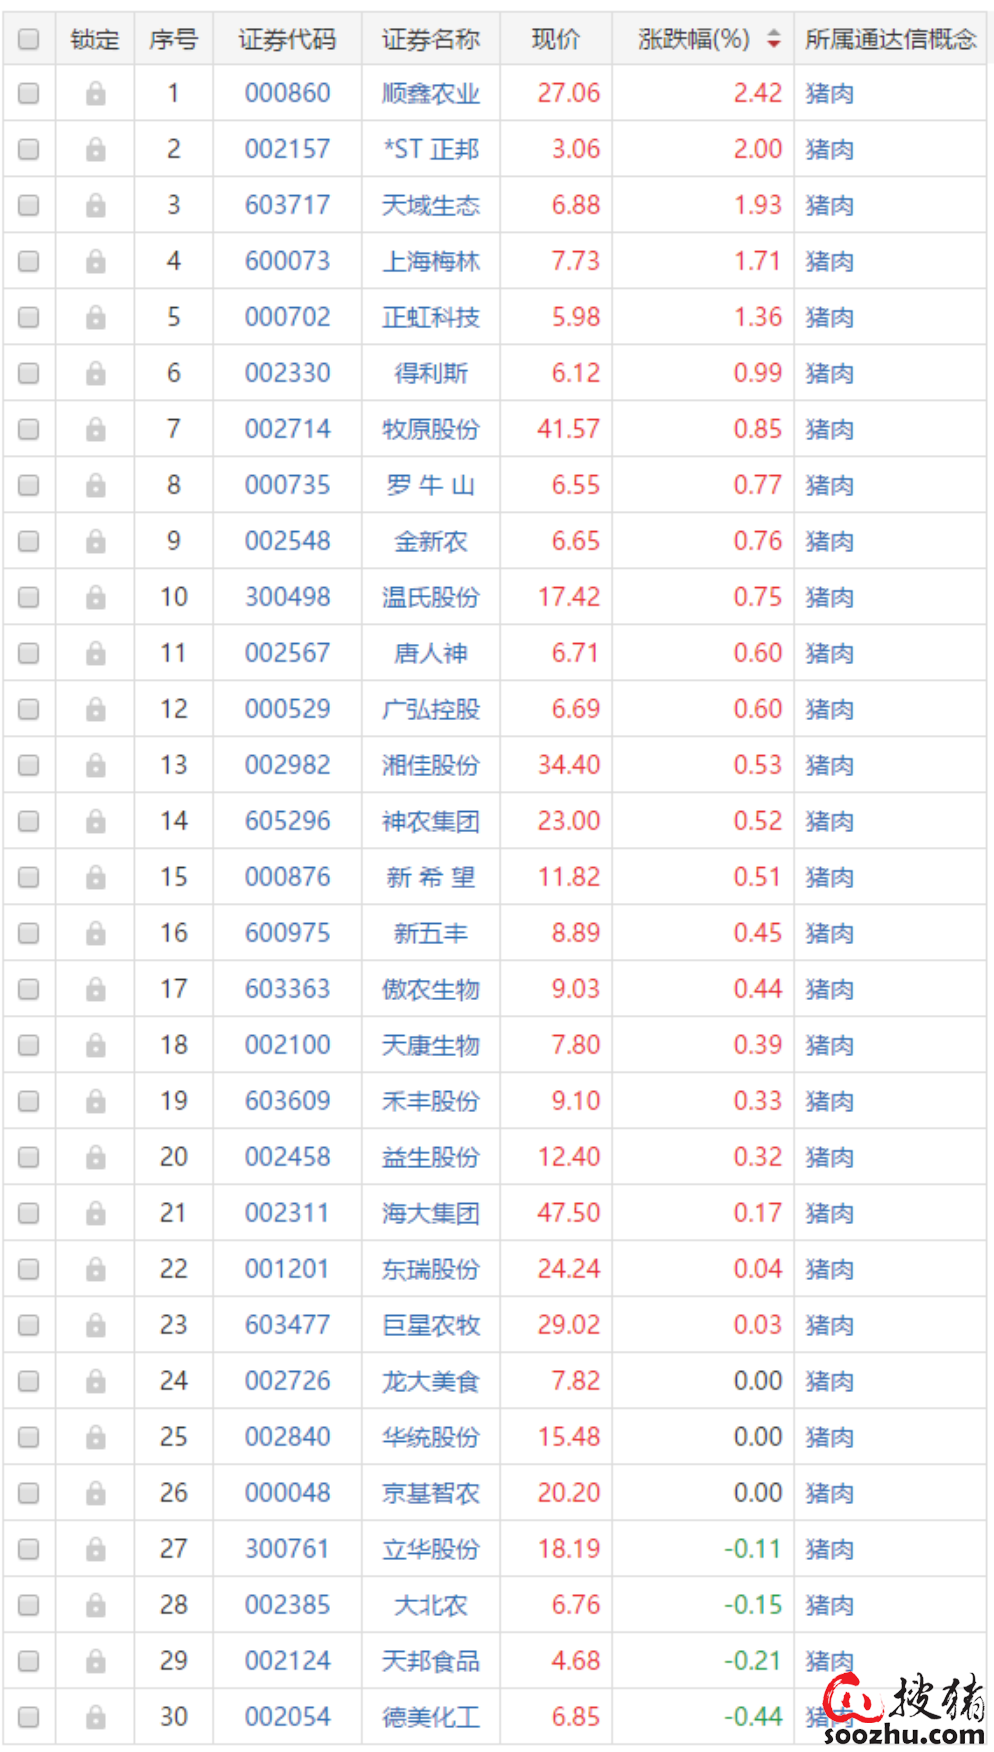994x1752 pixels.
Task: Click the -0.11 change value
Action: click(x=753, y=1549)
